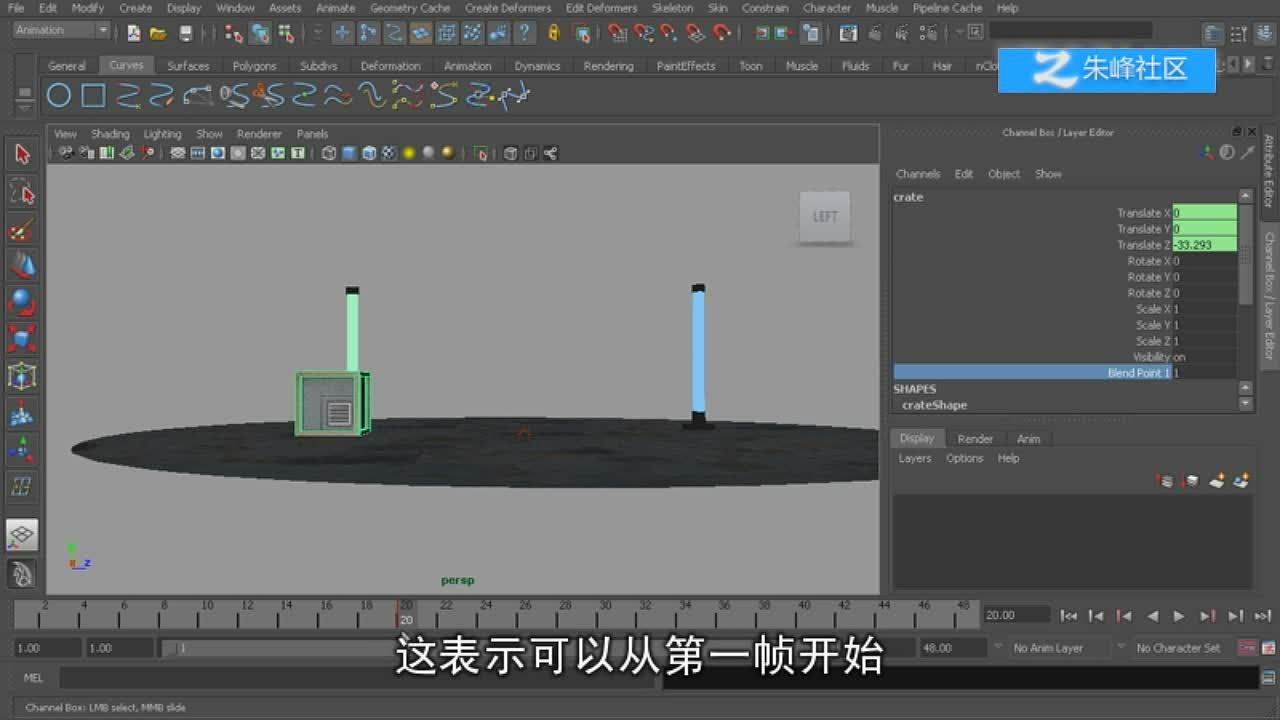Viewport: 1280px width, 720px height.
Task: Go to end of playback range
Action: pyautogui.click(x=1263, y=616)
